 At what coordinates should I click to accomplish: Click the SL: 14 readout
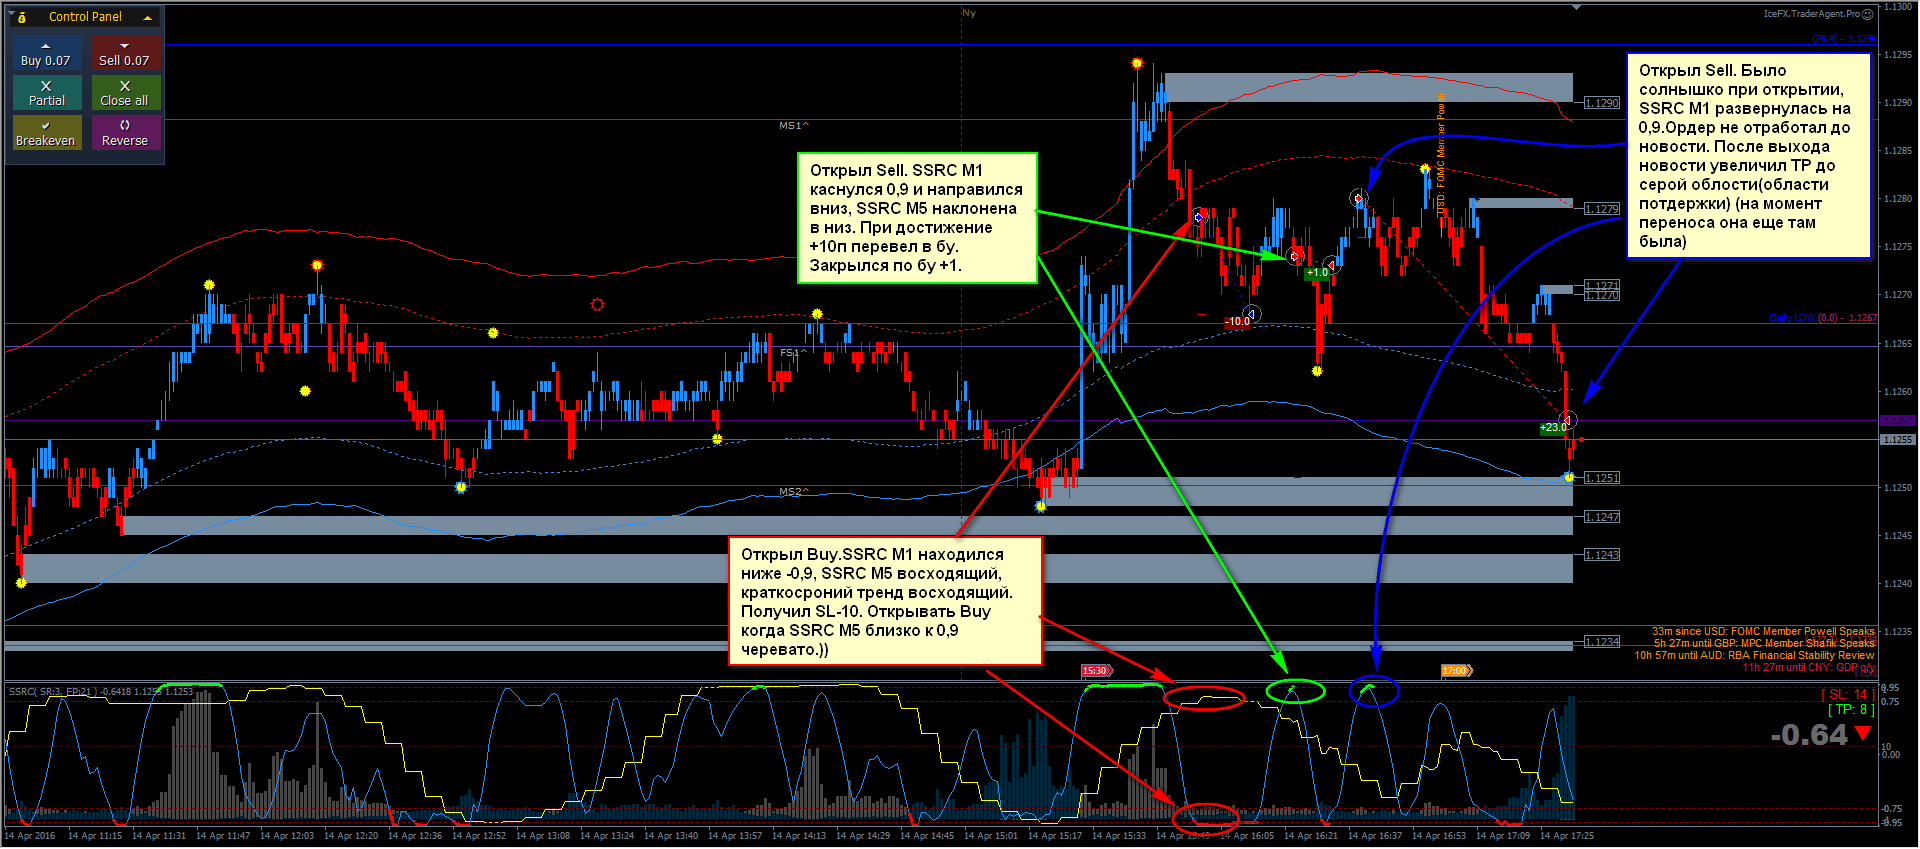click(1847, 694)
